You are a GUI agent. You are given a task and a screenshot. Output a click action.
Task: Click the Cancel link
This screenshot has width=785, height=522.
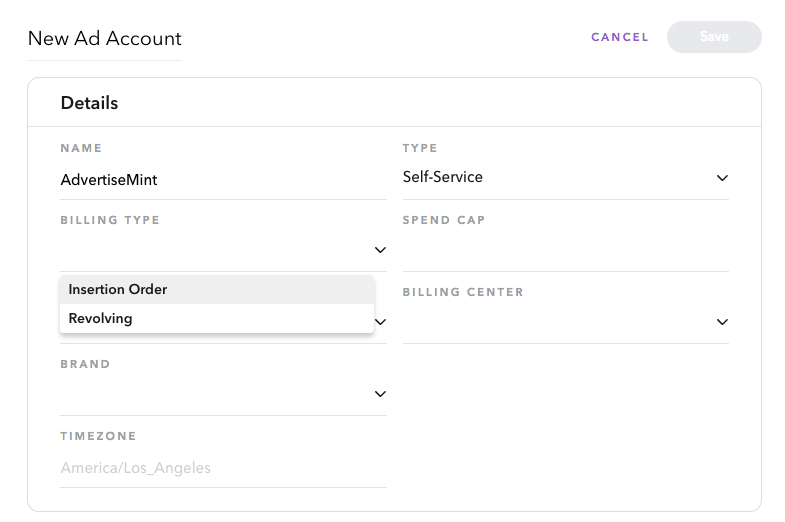(620, 37)
